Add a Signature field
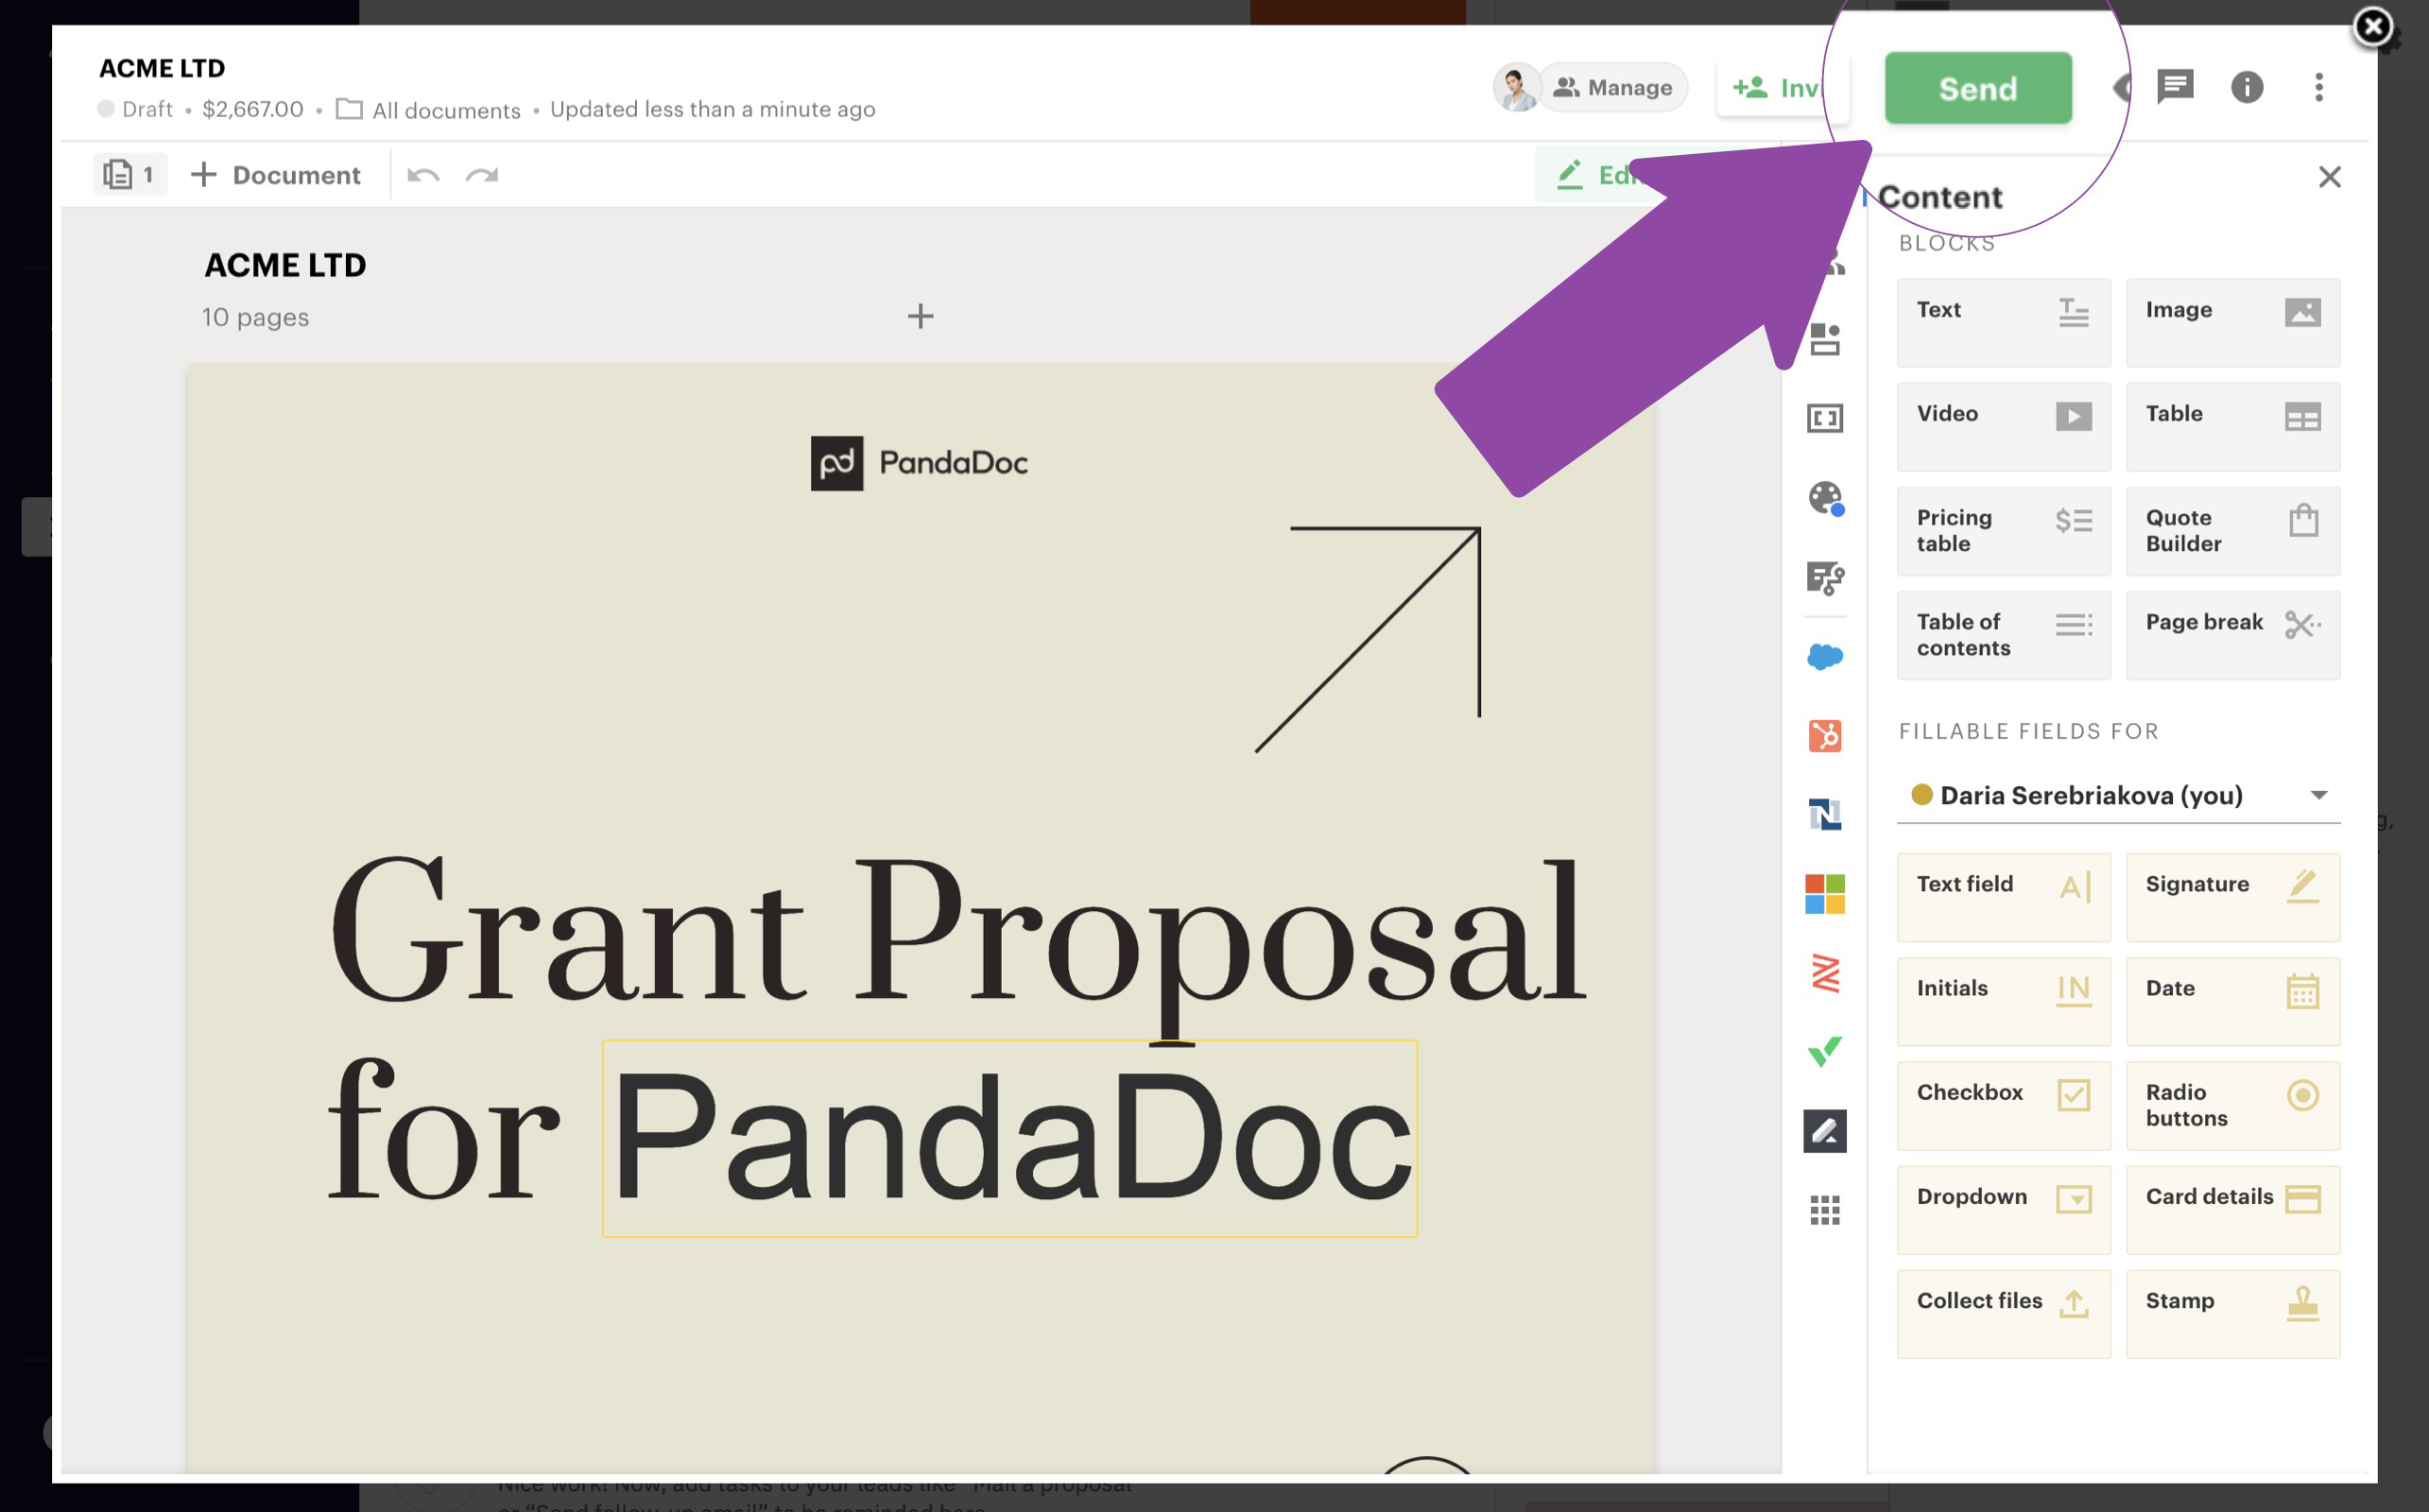Viewport: 2429px width, 1512px height. [2232, 897]
